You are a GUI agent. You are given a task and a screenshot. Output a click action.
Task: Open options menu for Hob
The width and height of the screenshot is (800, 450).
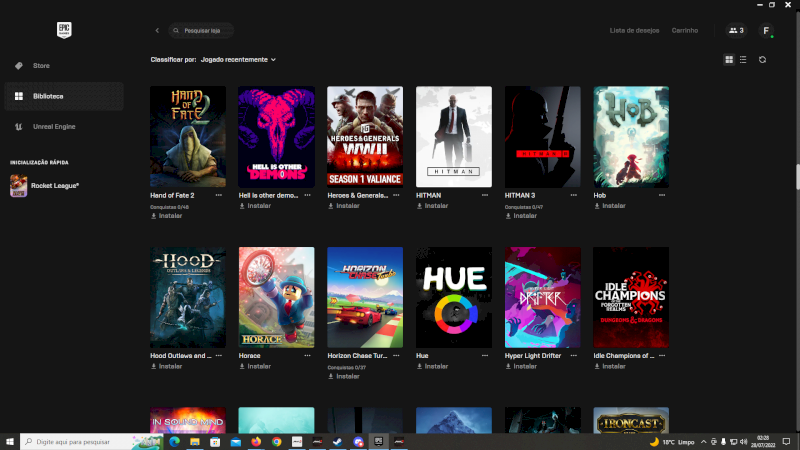662,195
